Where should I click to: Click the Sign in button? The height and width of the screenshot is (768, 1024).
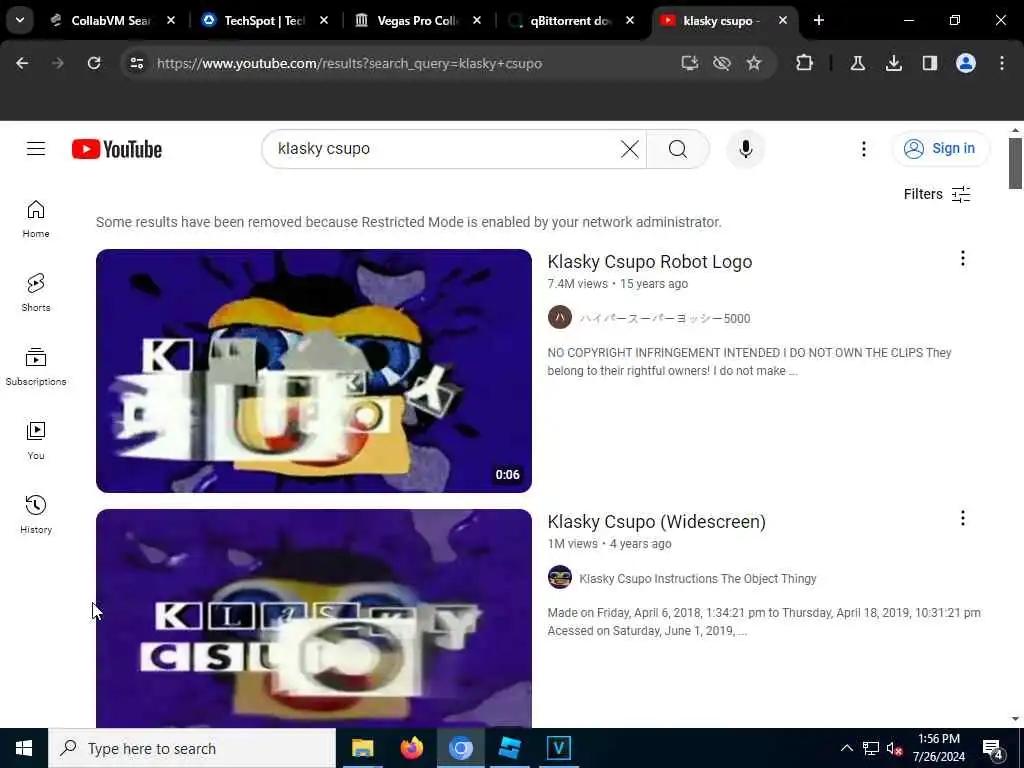coord(940,149)
